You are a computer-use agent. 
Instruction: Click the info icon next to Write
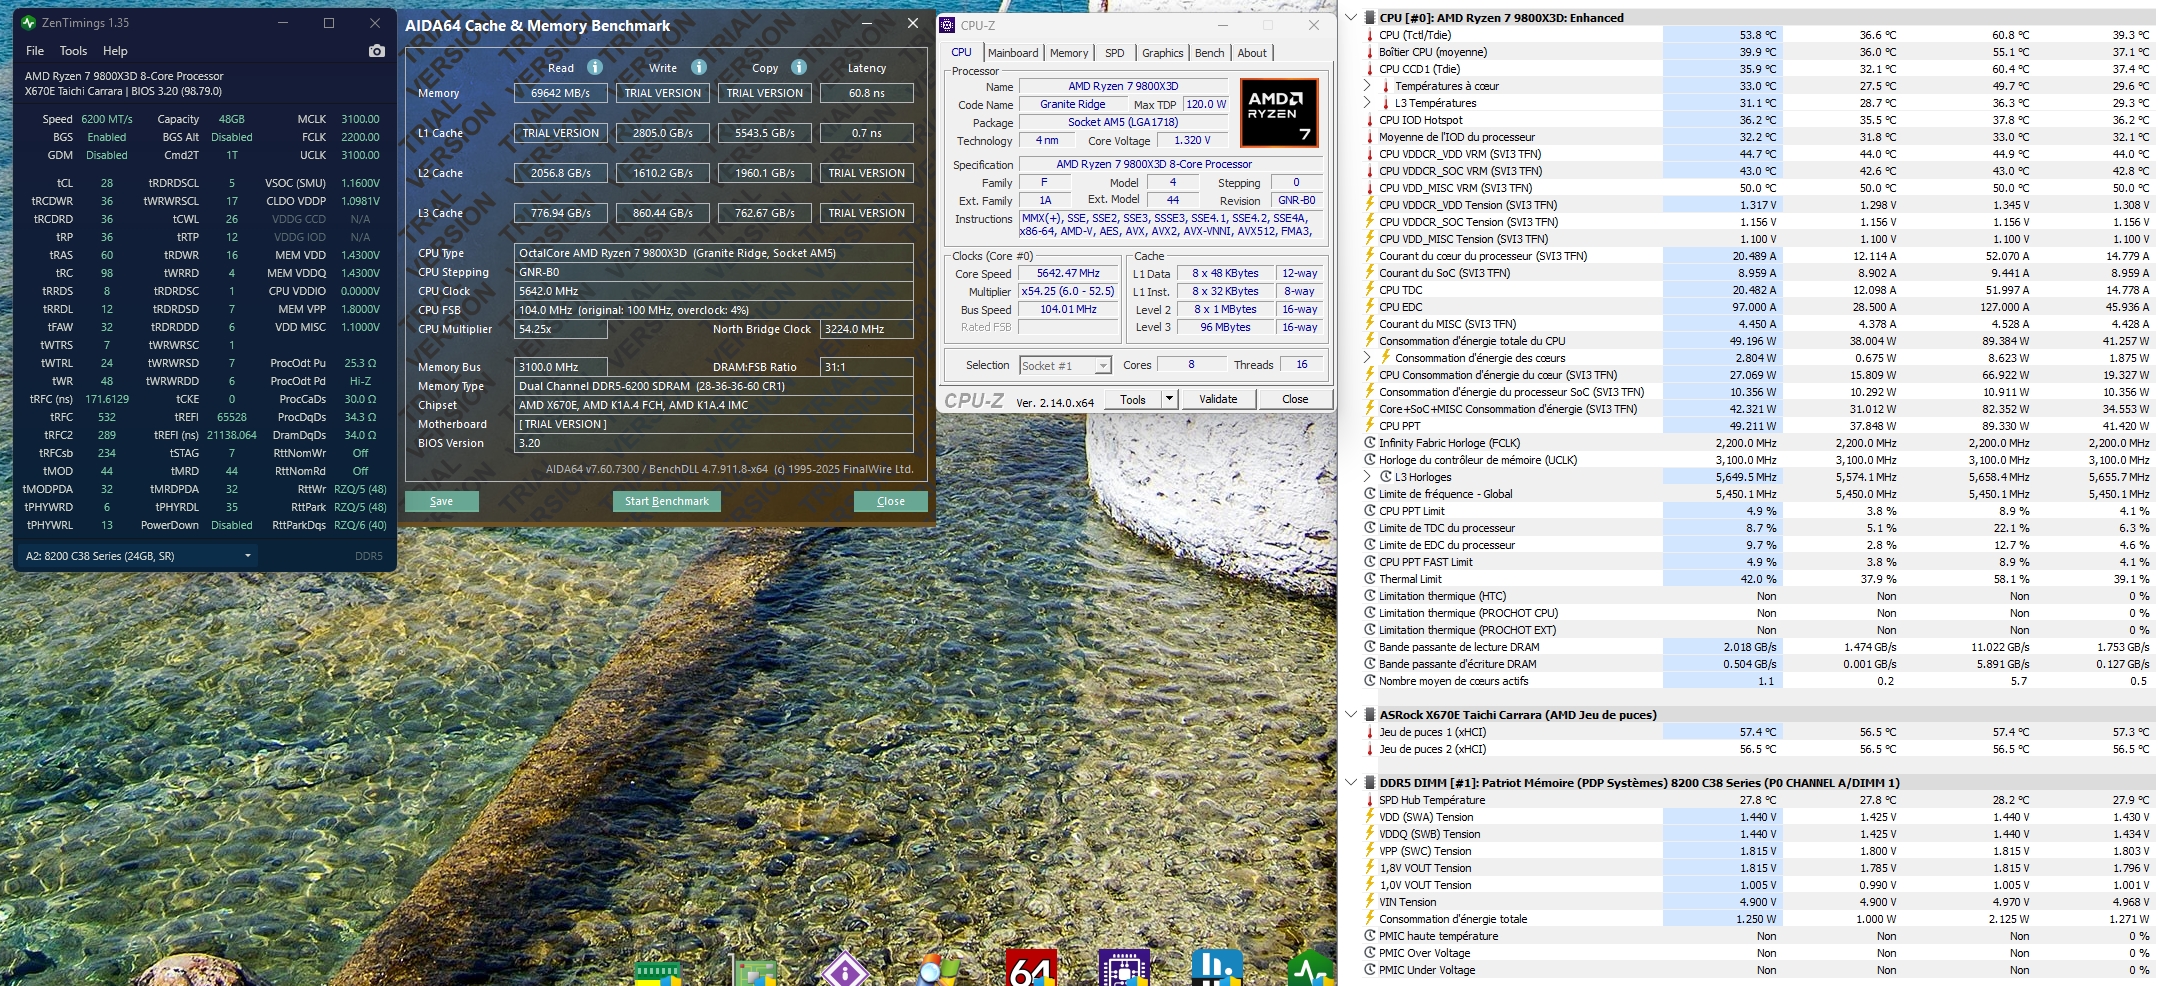pyautogui.click(x=699, y=67)
